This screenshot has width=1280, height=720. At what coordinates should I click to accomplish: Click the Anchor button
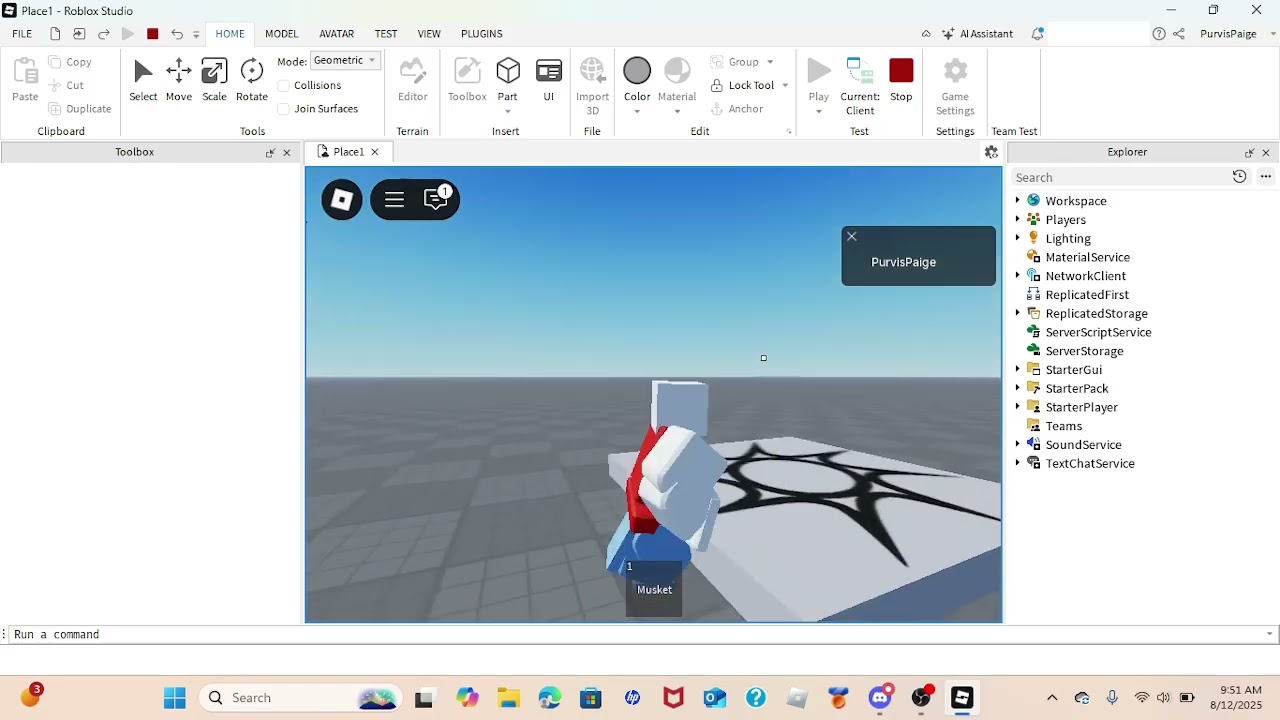(737, 109)
